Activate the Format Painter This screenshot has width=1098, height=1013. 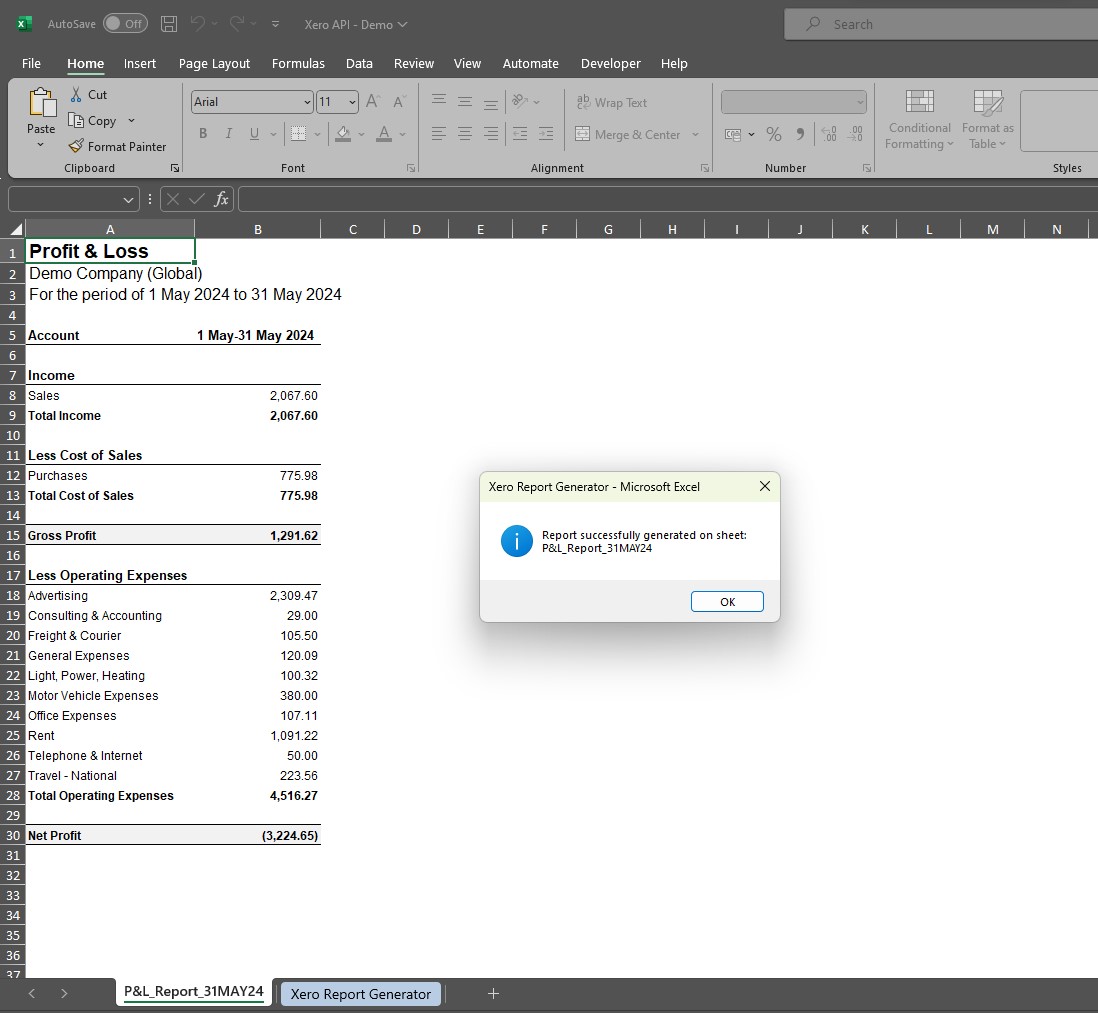click(x=118, y=146)
